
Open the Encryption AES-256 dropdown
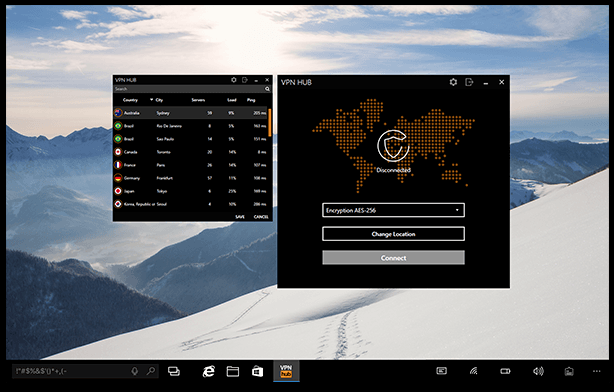point(393,210)
